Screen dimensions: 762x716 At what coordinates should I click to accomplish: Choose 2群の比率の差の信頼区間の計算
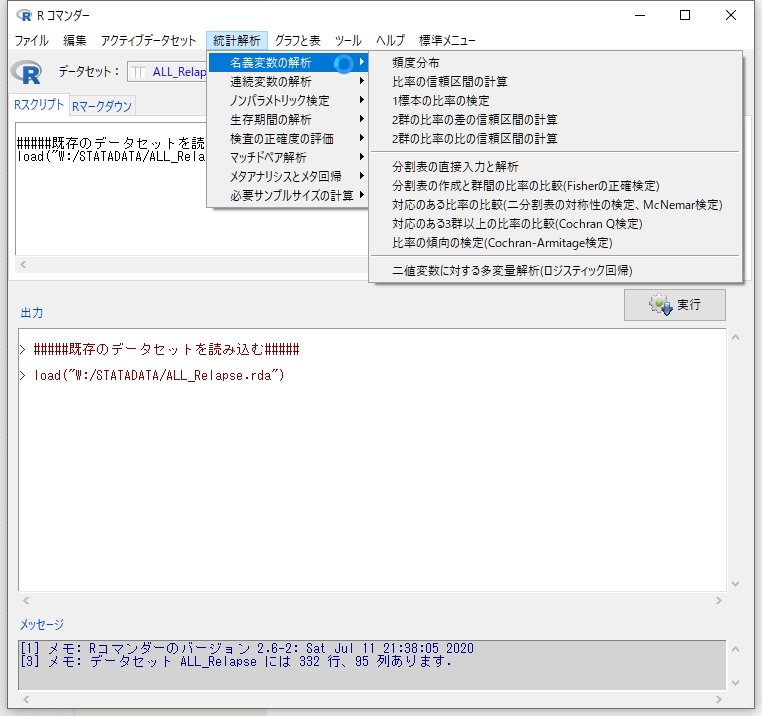click(555, 120)
